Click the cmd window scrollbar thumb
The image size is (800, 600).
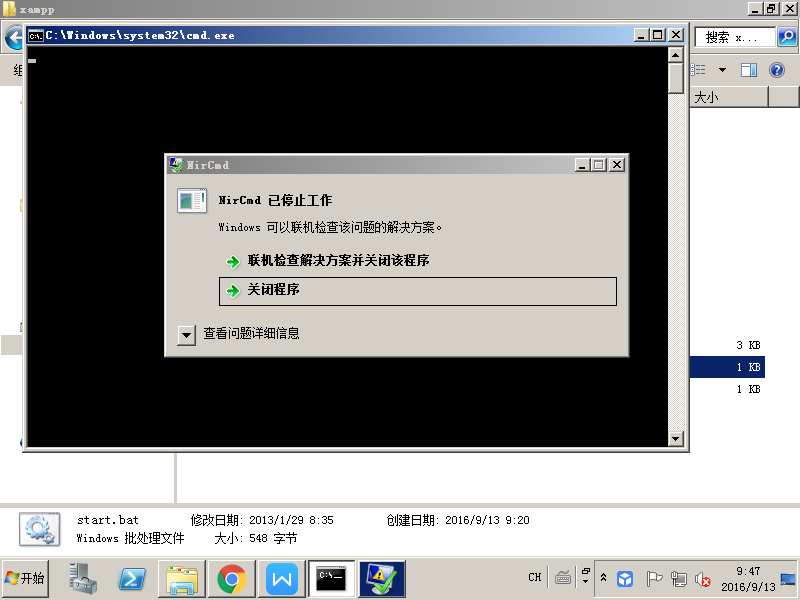pos(676,78)
